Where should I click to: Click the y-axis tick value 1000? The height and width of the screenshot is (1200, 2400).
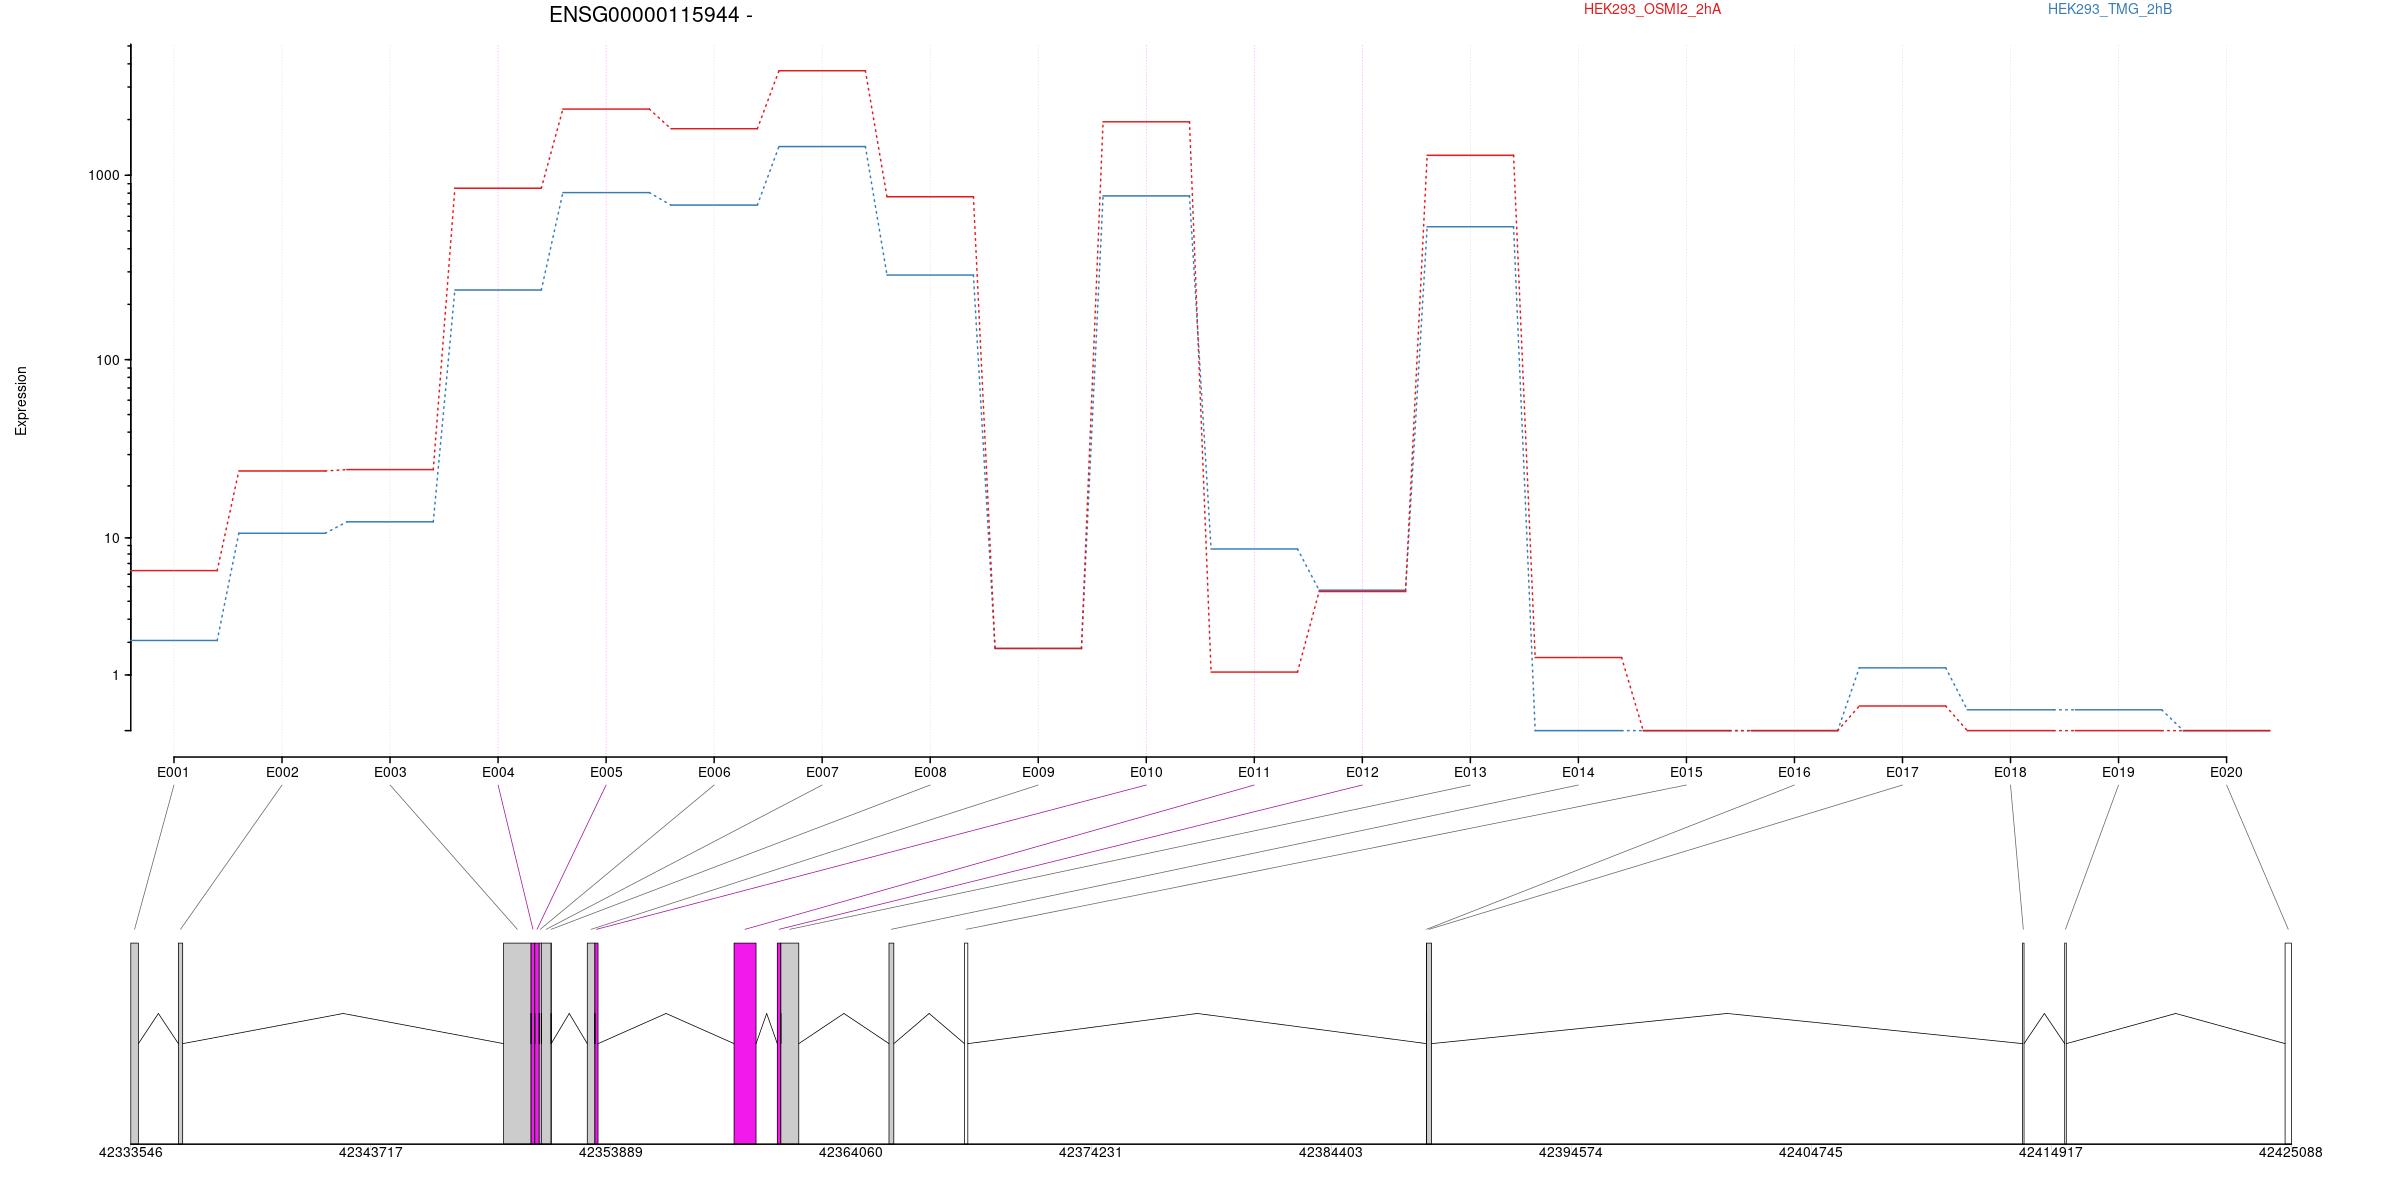click(x=103, y=175)
